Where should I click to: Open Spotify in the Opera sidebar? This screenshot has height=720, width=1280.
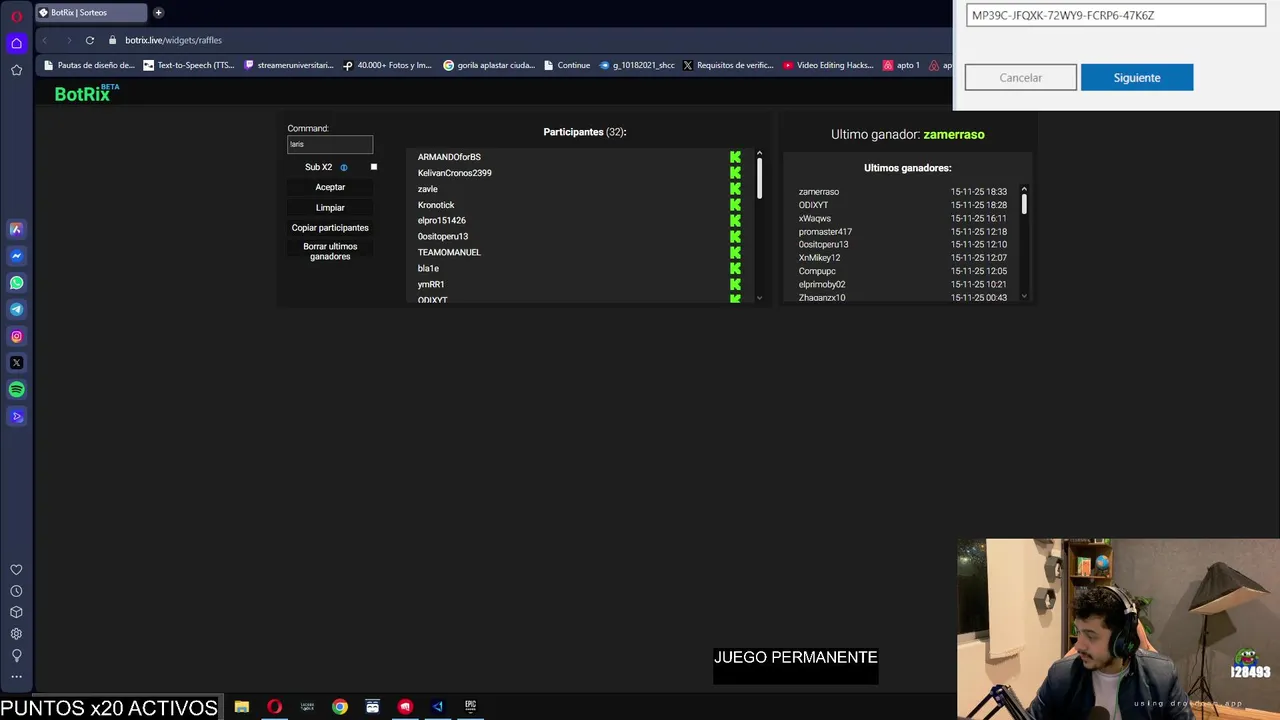click(x=16, y=390)
